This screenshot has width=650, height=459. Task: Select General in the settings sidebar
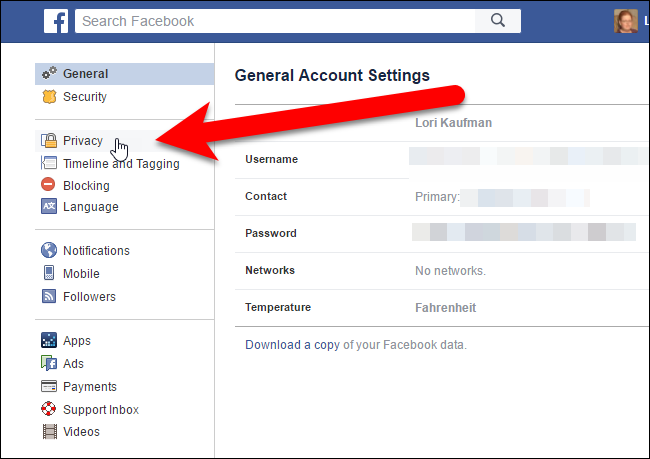point(85,74)
